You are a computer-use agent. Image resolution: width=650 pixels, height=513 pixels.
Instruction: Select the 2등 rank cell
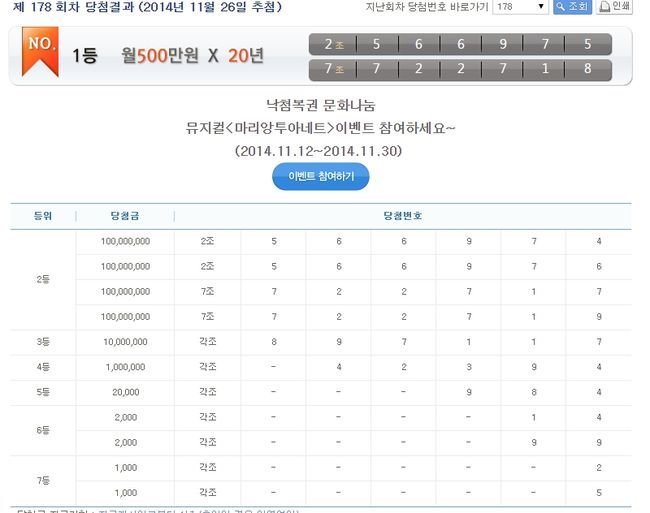coord(43,280)
